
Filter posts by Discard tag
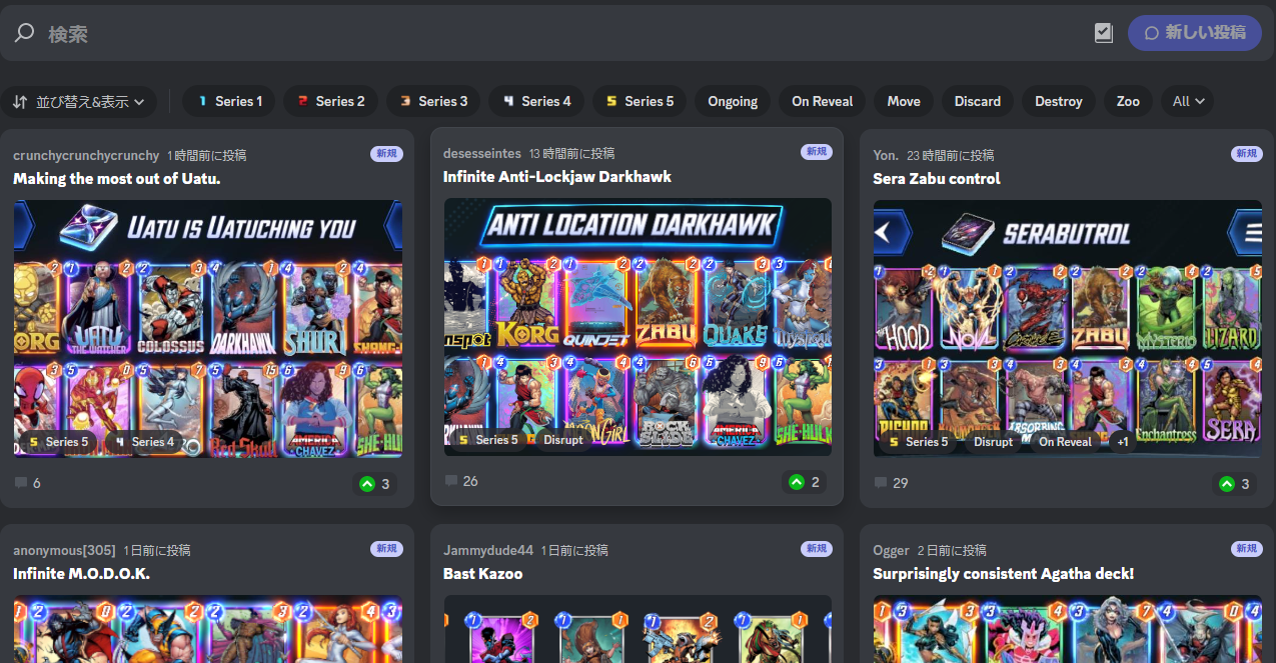[978, 101]
